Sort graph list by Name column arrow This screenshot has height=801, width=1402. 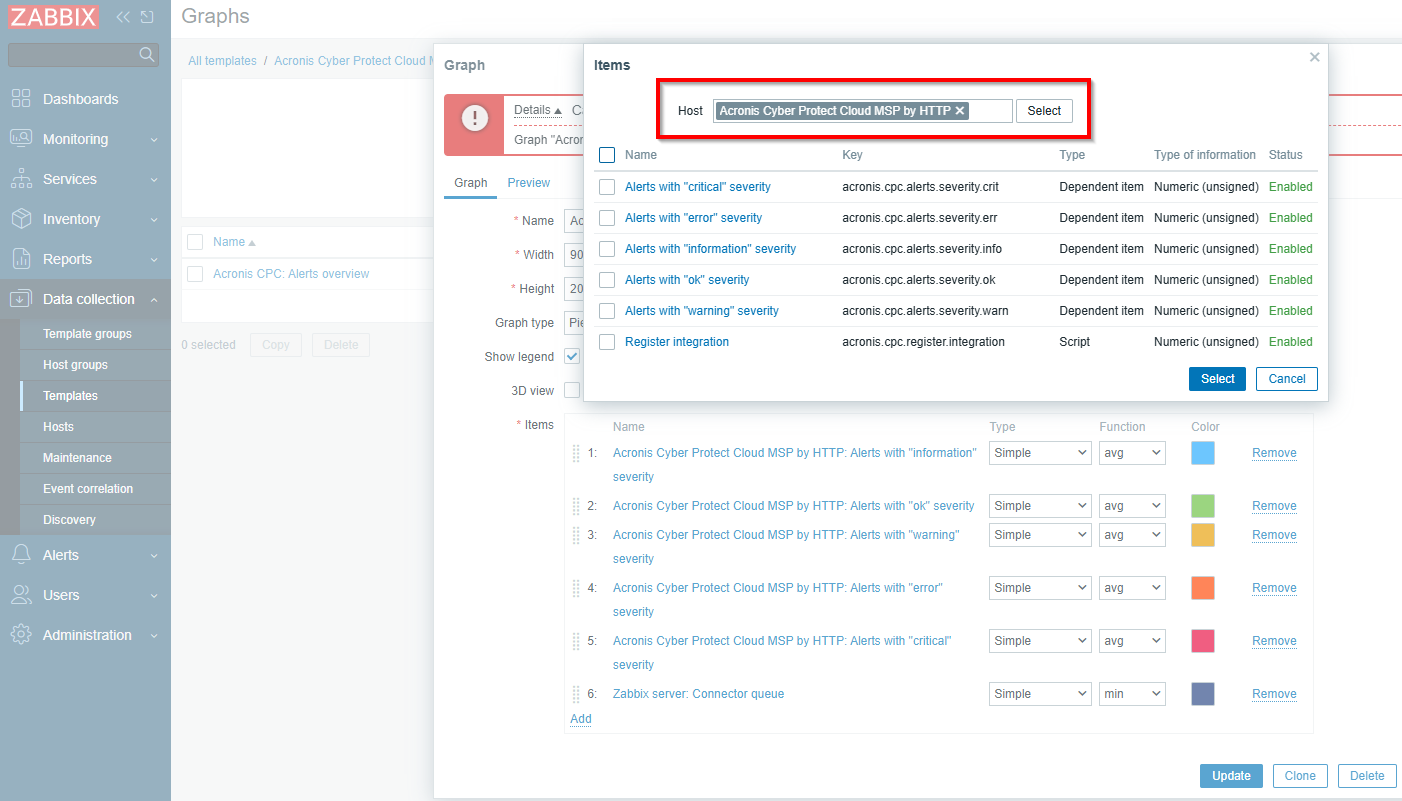[252, 242]
